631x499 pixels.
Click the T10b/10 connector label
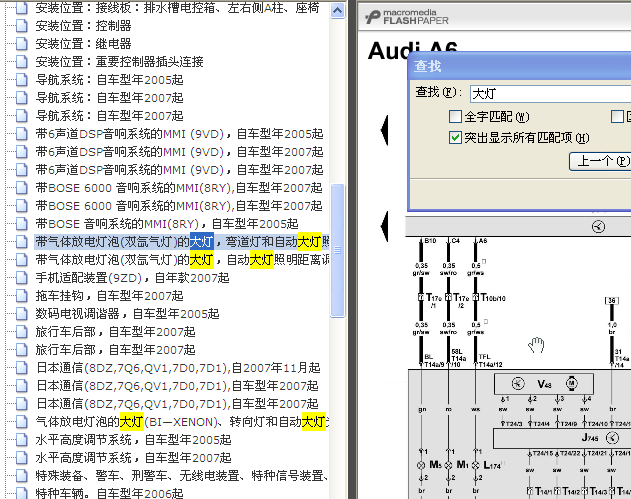(x=493, y=298)
